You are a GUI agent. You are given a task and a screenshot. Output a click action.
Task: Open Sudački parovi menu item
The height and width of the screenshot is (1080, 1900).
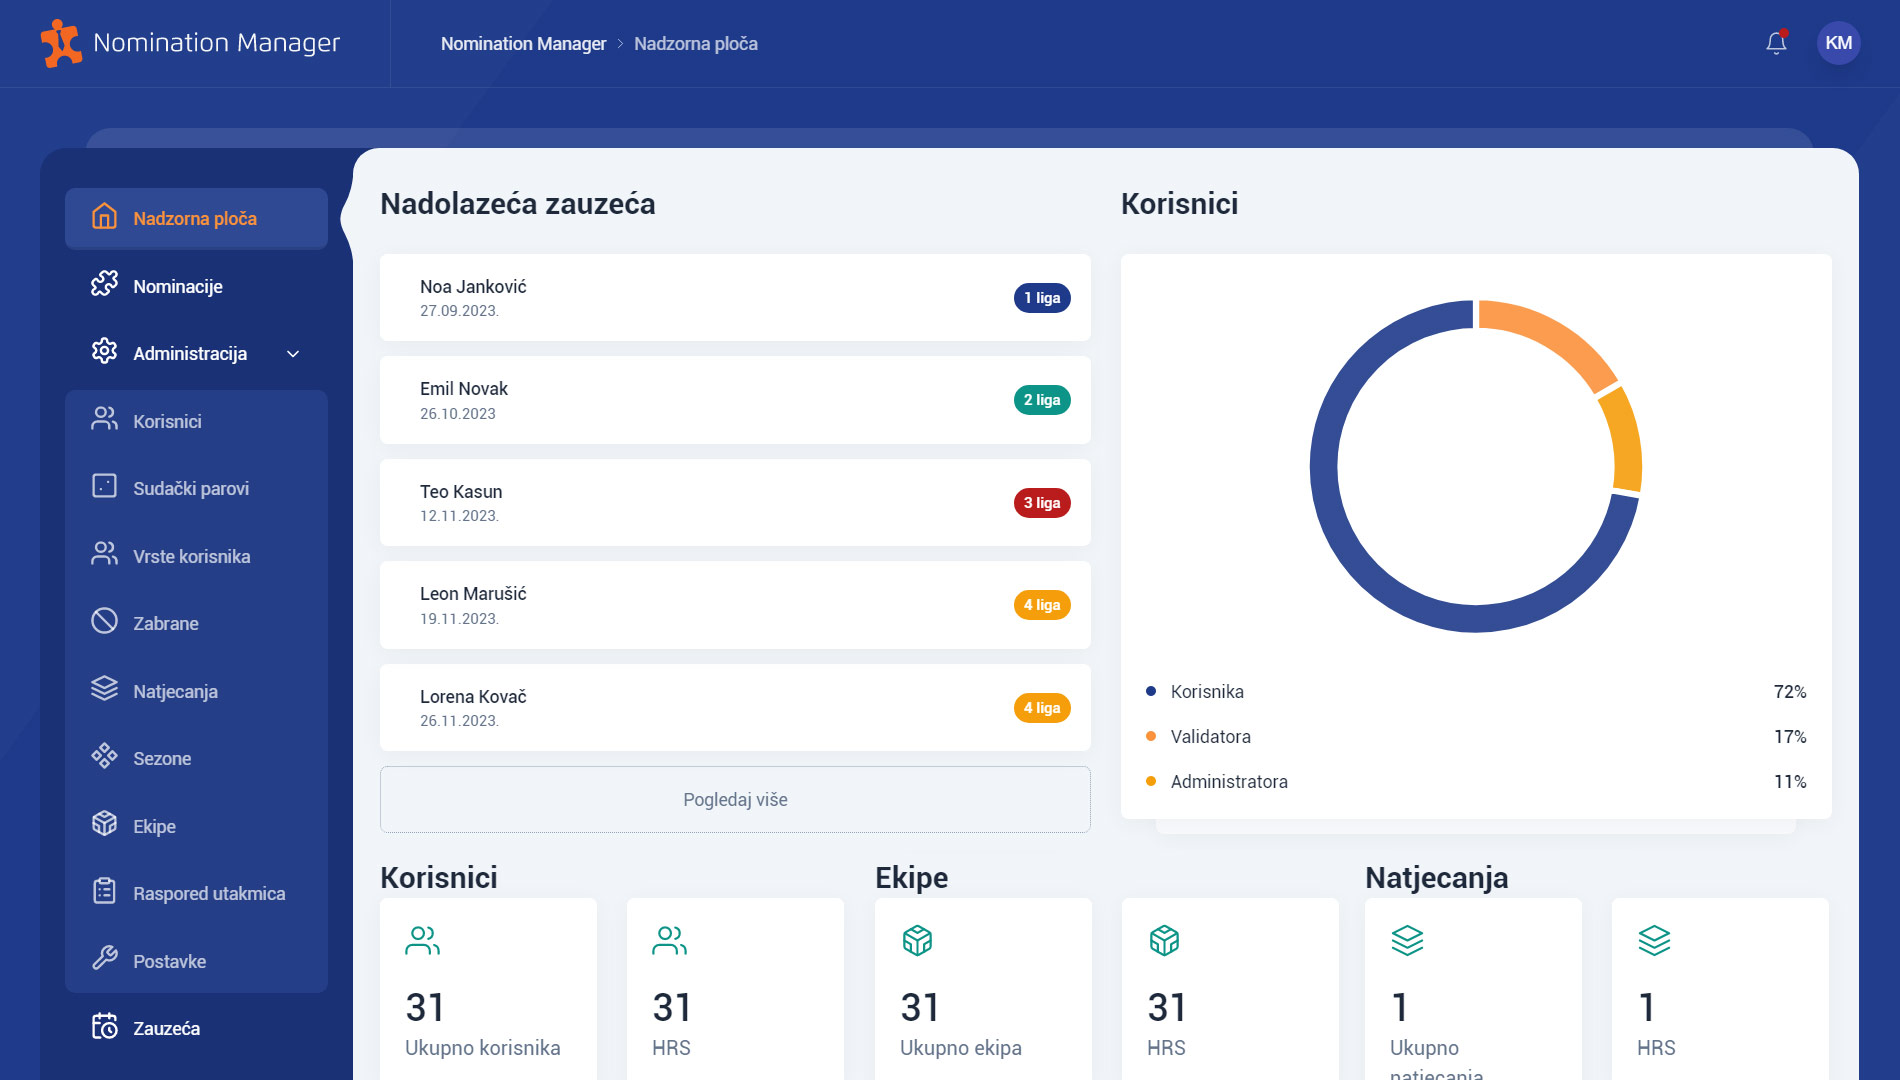[x=191, y=488]
